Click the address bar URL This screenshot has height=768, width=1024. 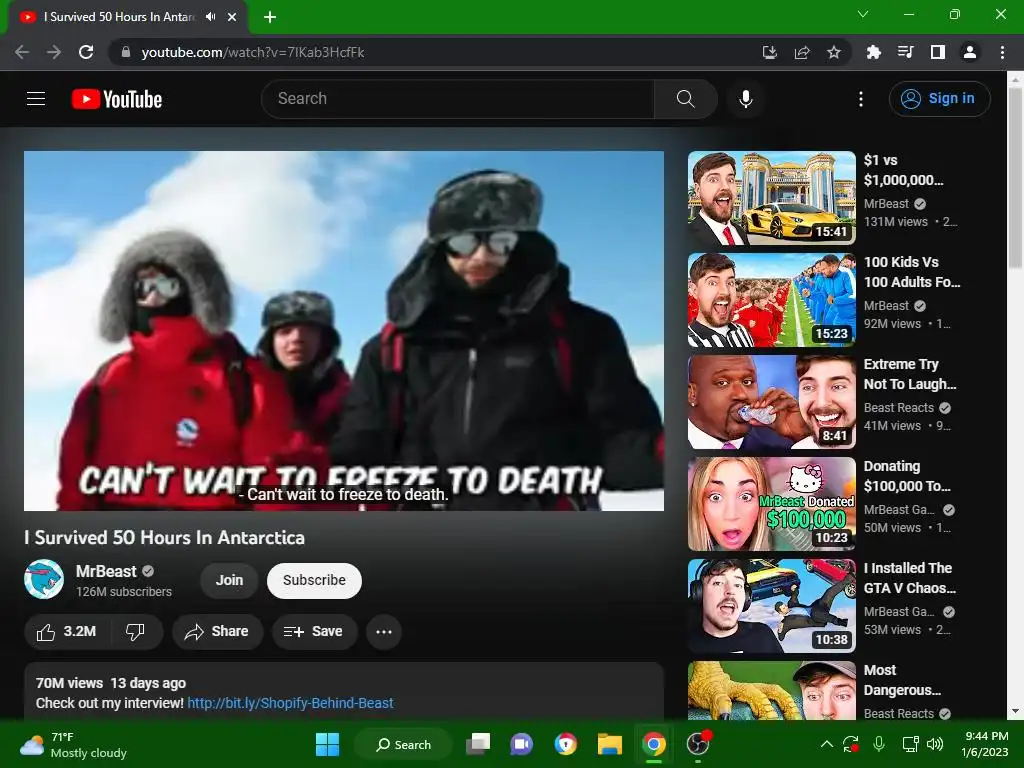tap(253, 52)
